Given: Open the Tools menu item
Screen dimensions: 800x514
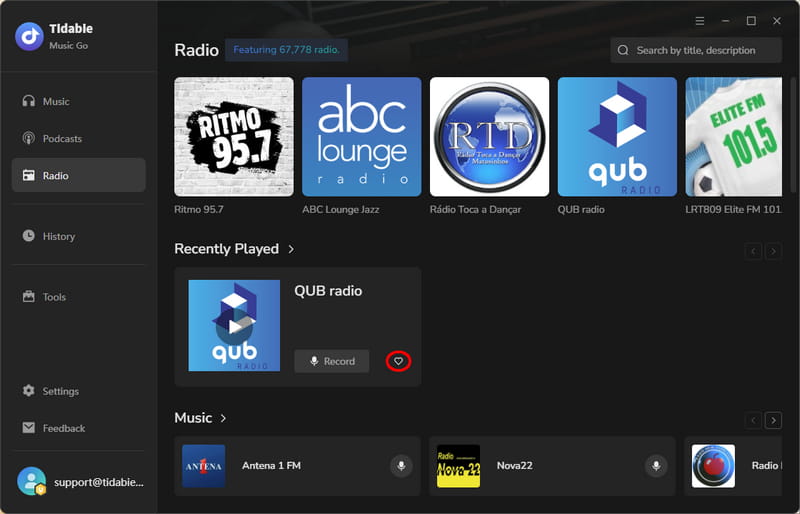Looking at the screenshot, I should click(79, 297).
